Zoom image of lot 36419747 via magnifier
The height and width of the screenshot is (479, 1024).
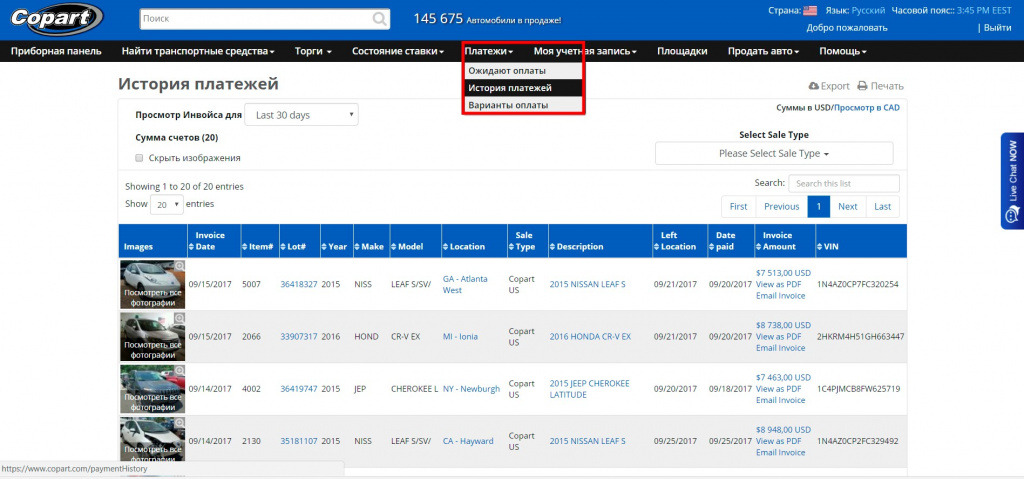pos(180,370)
